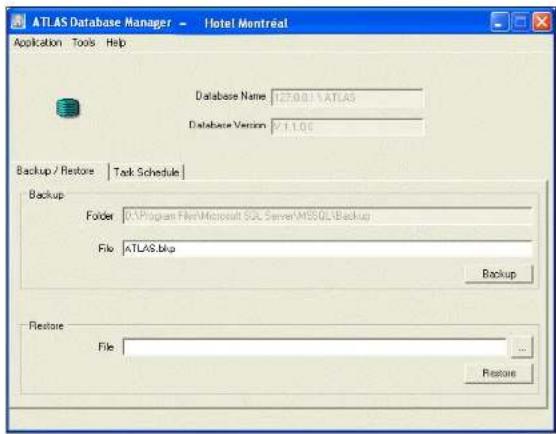Maximize the ATLAS Database Manager window
556x434 pixels.
pos(521,22)
